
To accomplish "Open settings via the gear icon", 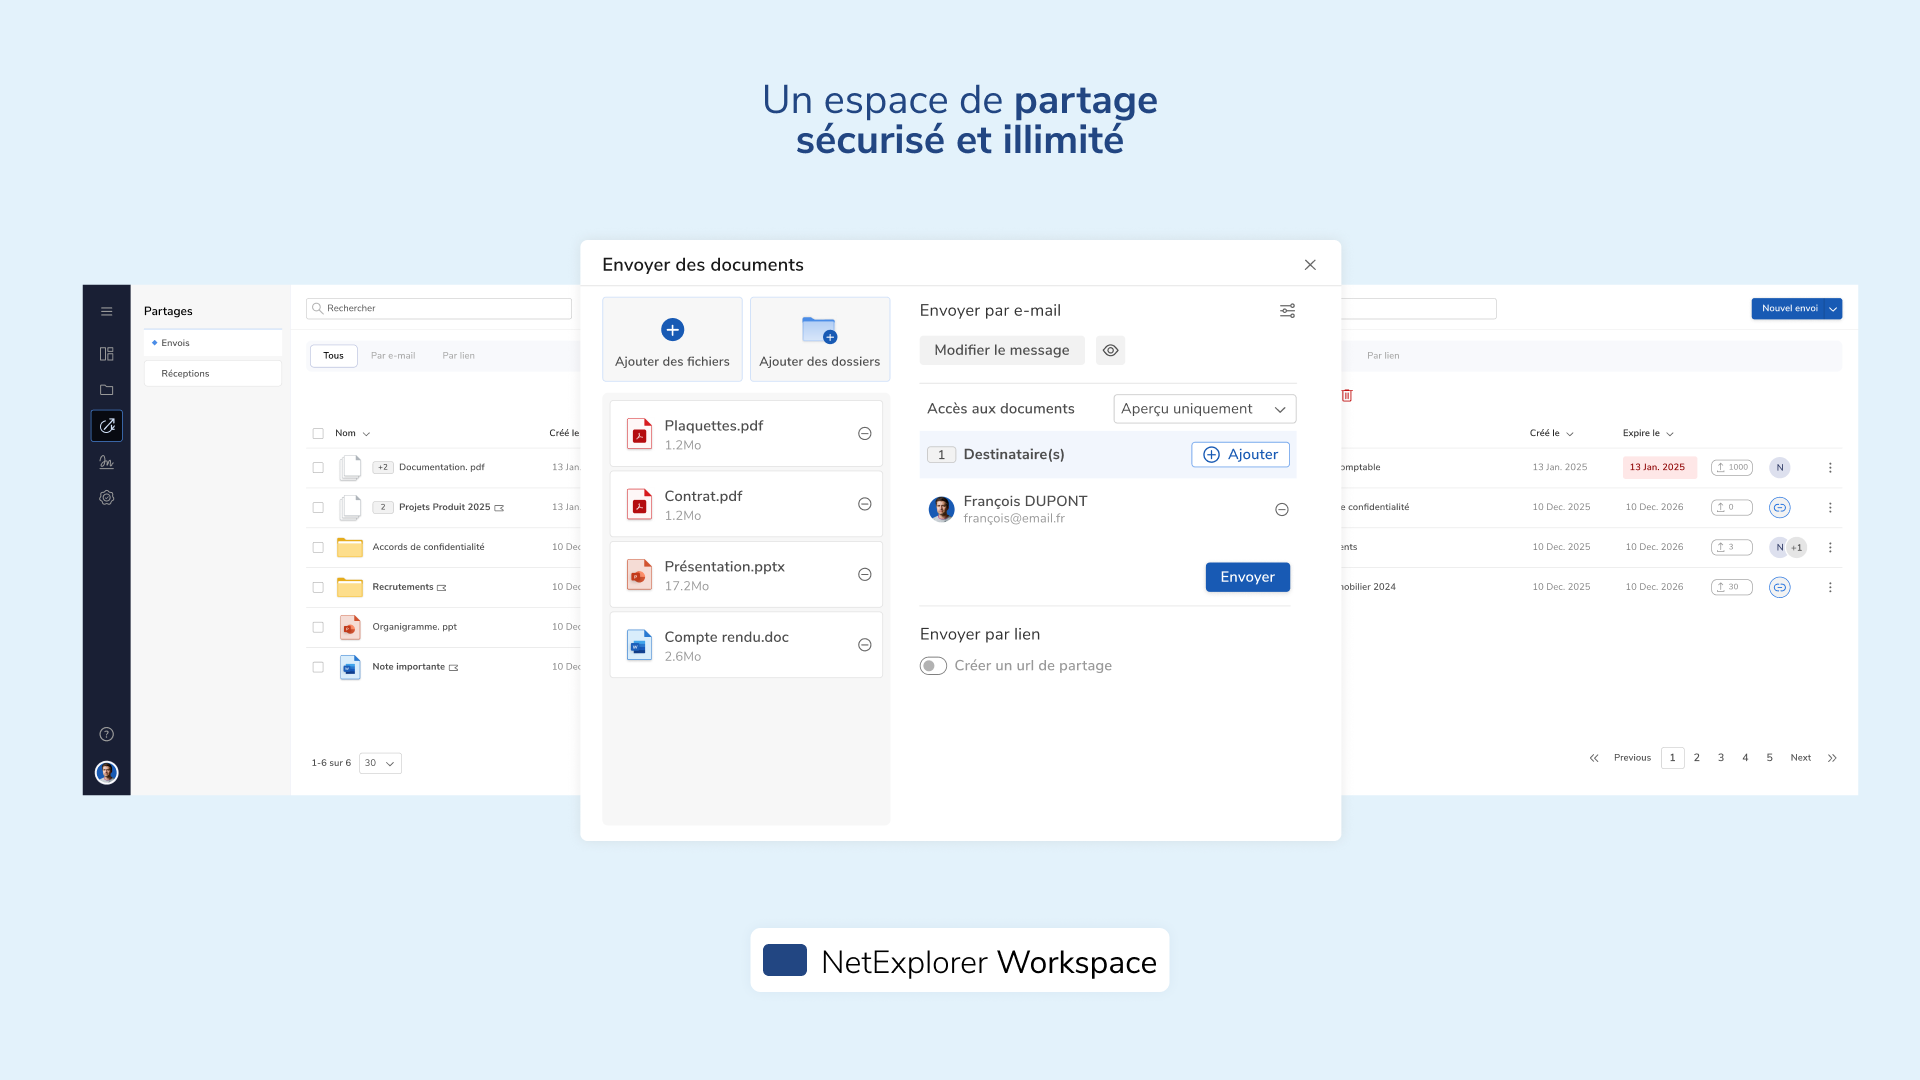I will pos(106,497).
